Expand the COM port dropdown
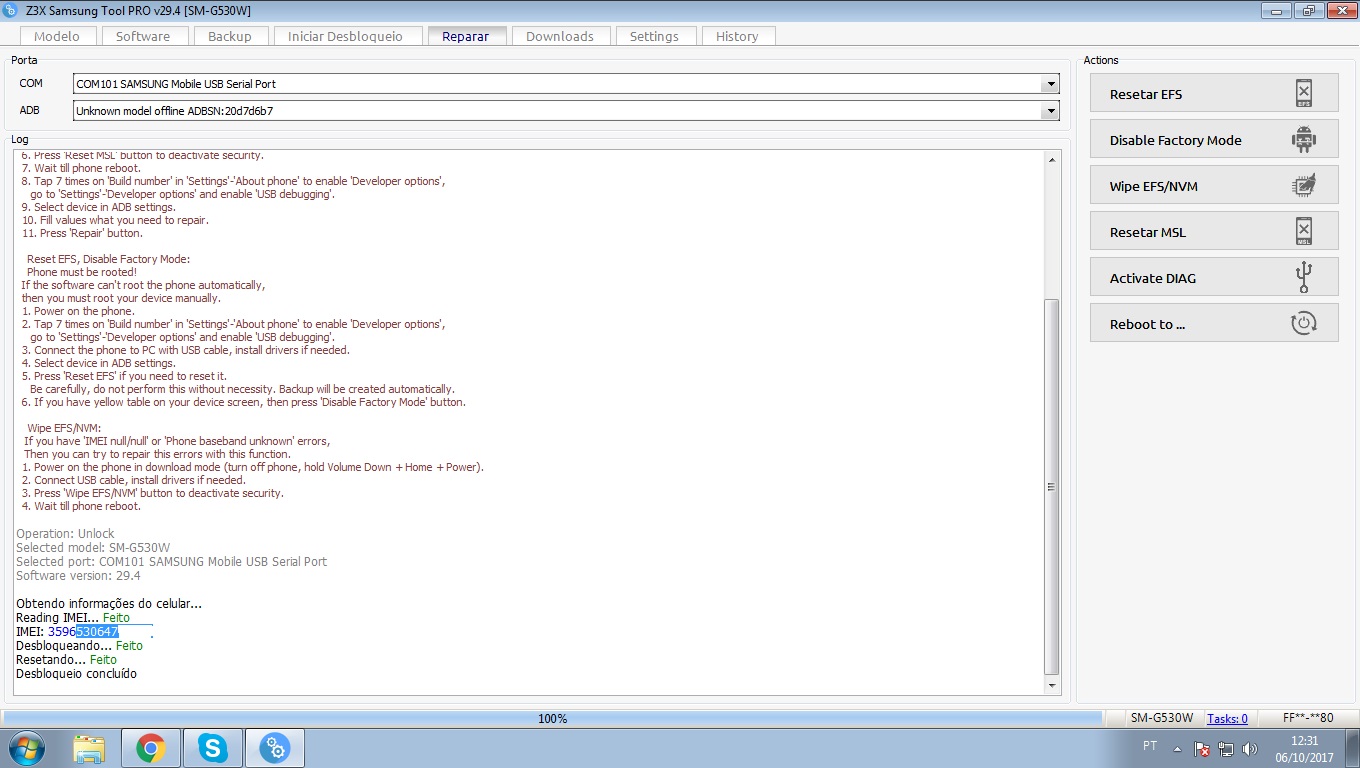1360x768 pixels. [1050, 84]
